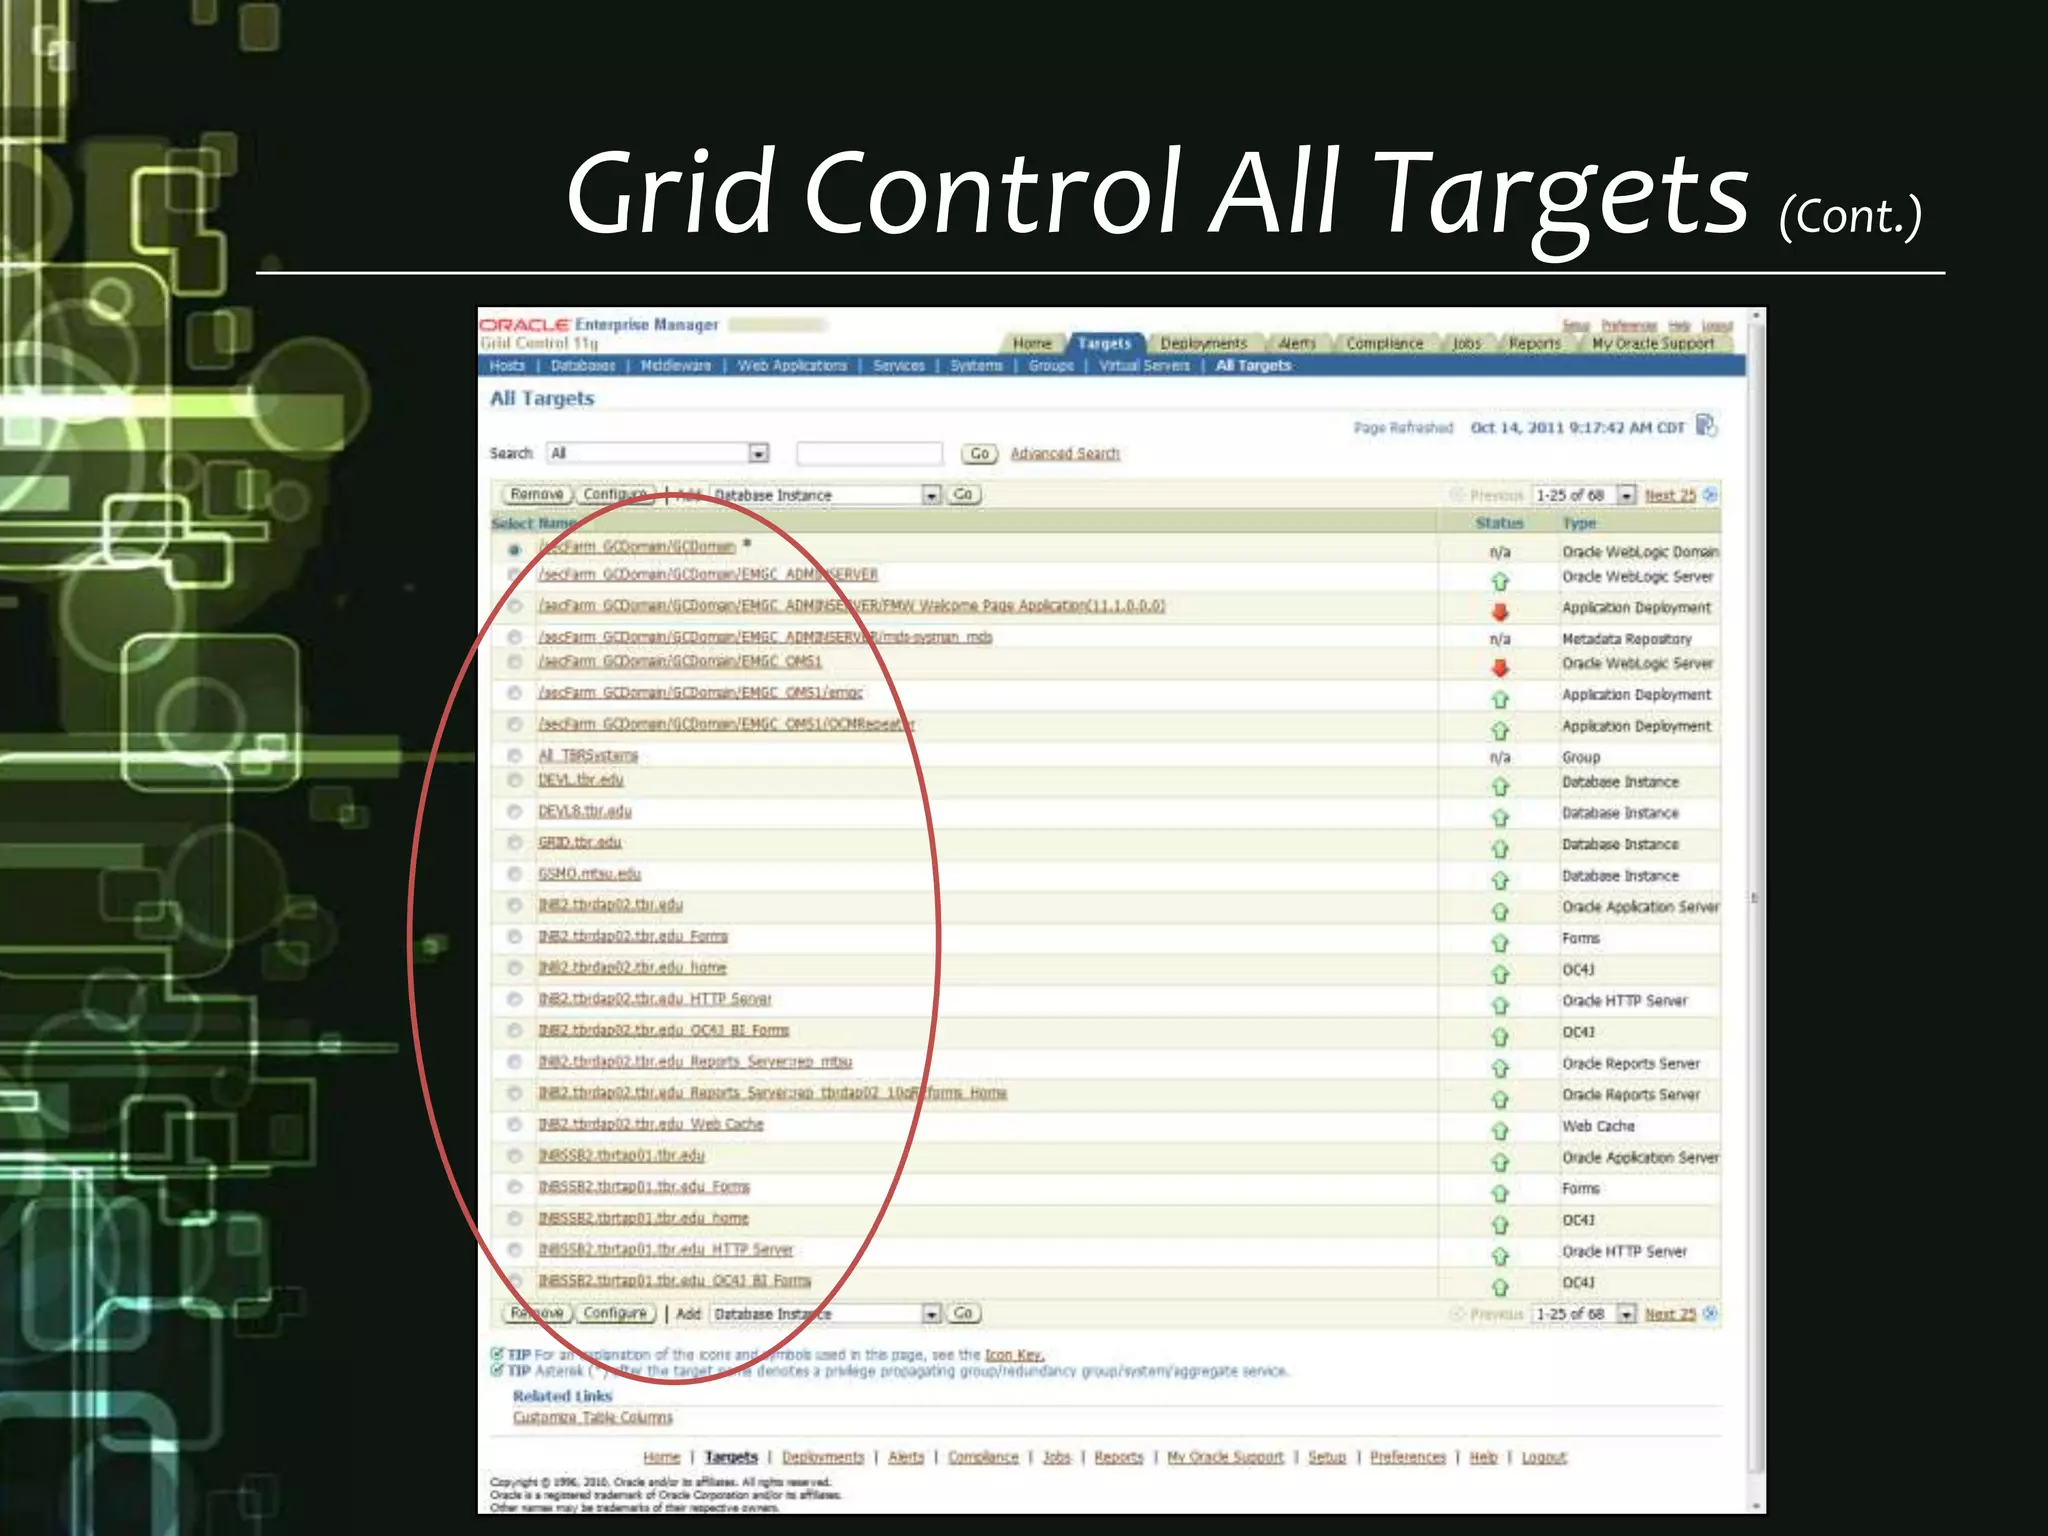Viewport: 2048px width, 1536px height.
Task: Open the top 1-25 of 68 page range dropdown
Action: pyautogui.click(x=1584, y=495)
